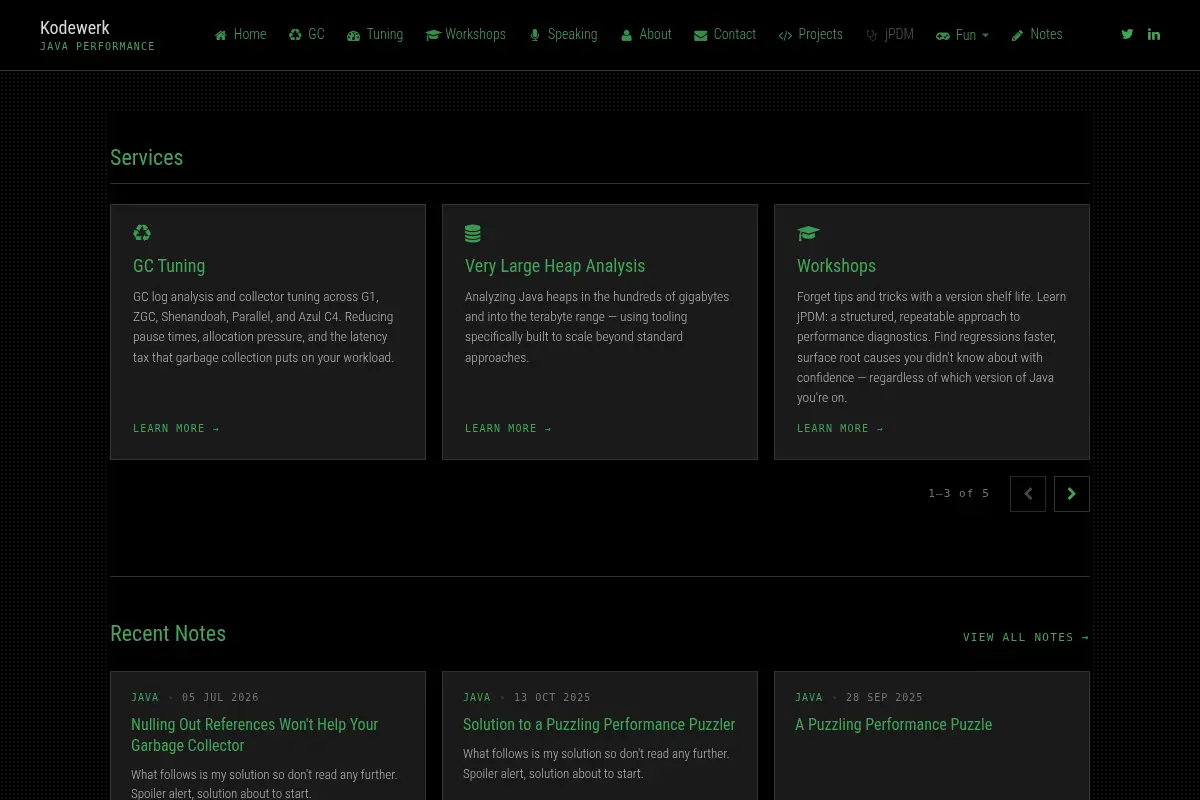1200x800 pixels.
Task: Click the database stack icon on Heap Analysis card
Action: [473, 233]
